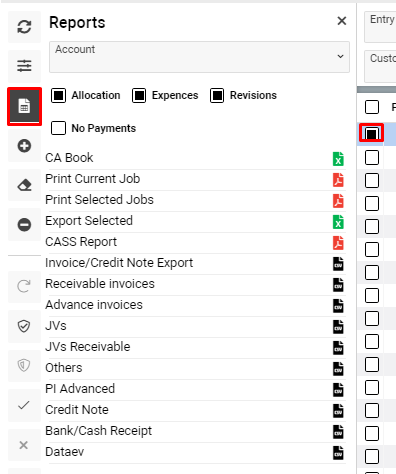Screen dimensions: 396x474
Task: Click the minus circle remove icon
Action: pos(24,225)
